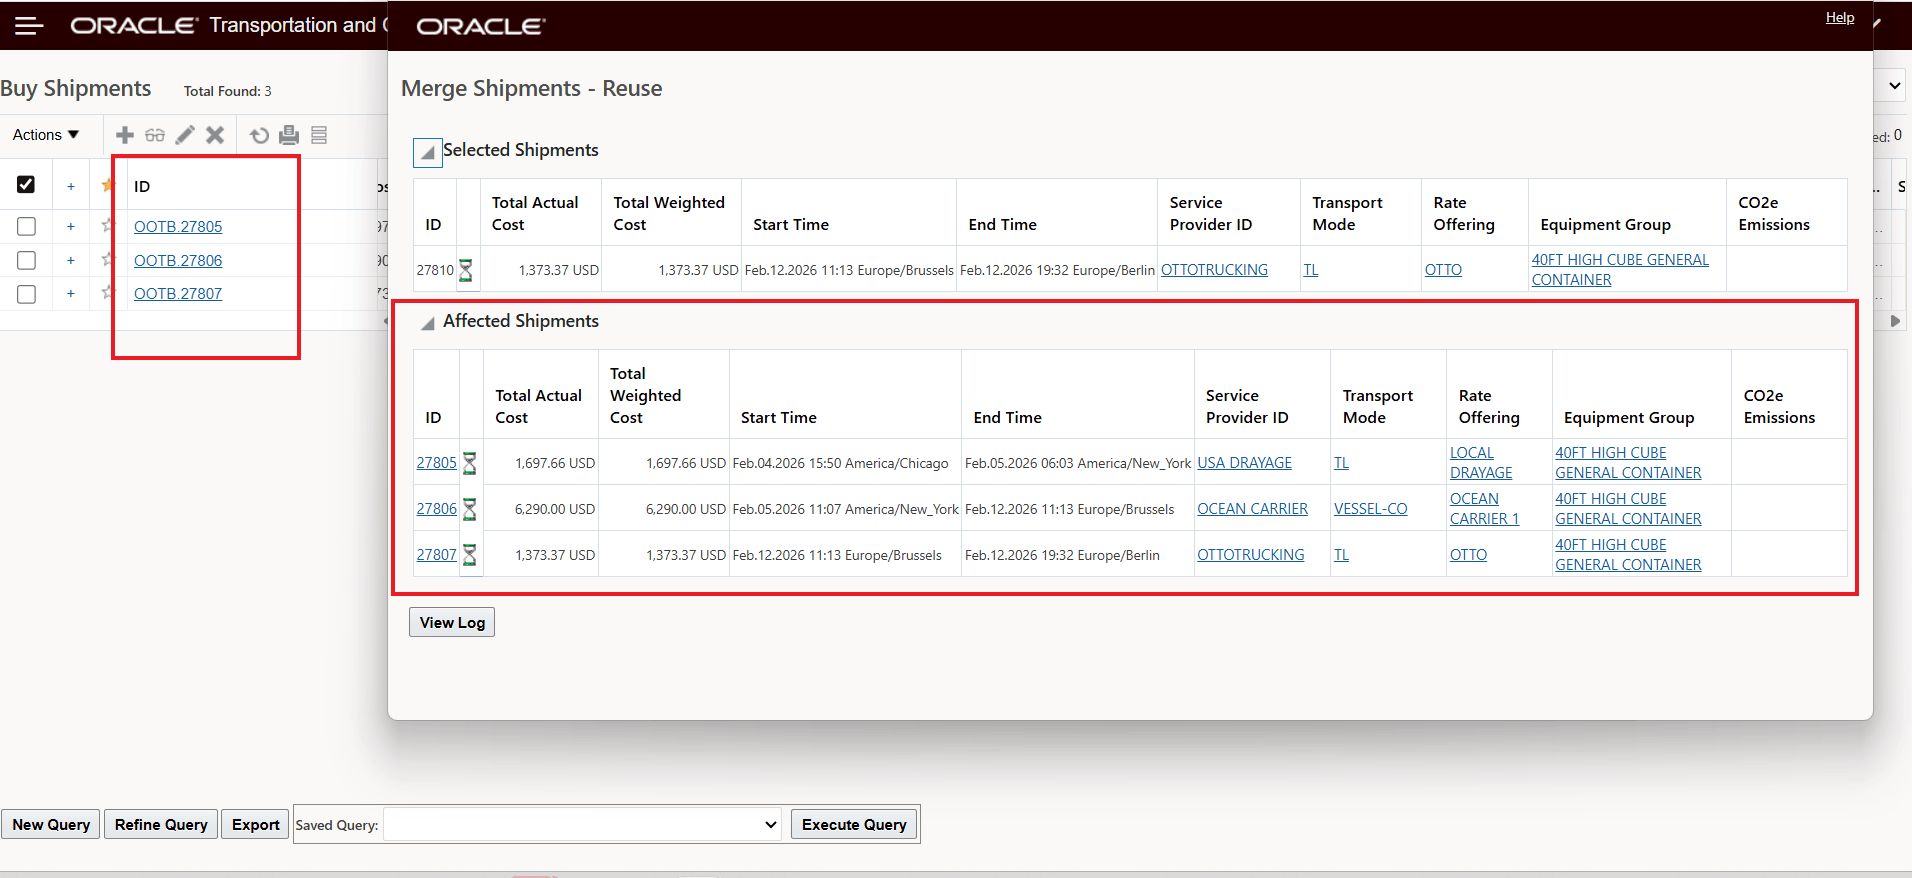This screenshot has width=1912, height=878.
Task: Open VESSEL-CO transport mode link
Action: (1370, 509)
